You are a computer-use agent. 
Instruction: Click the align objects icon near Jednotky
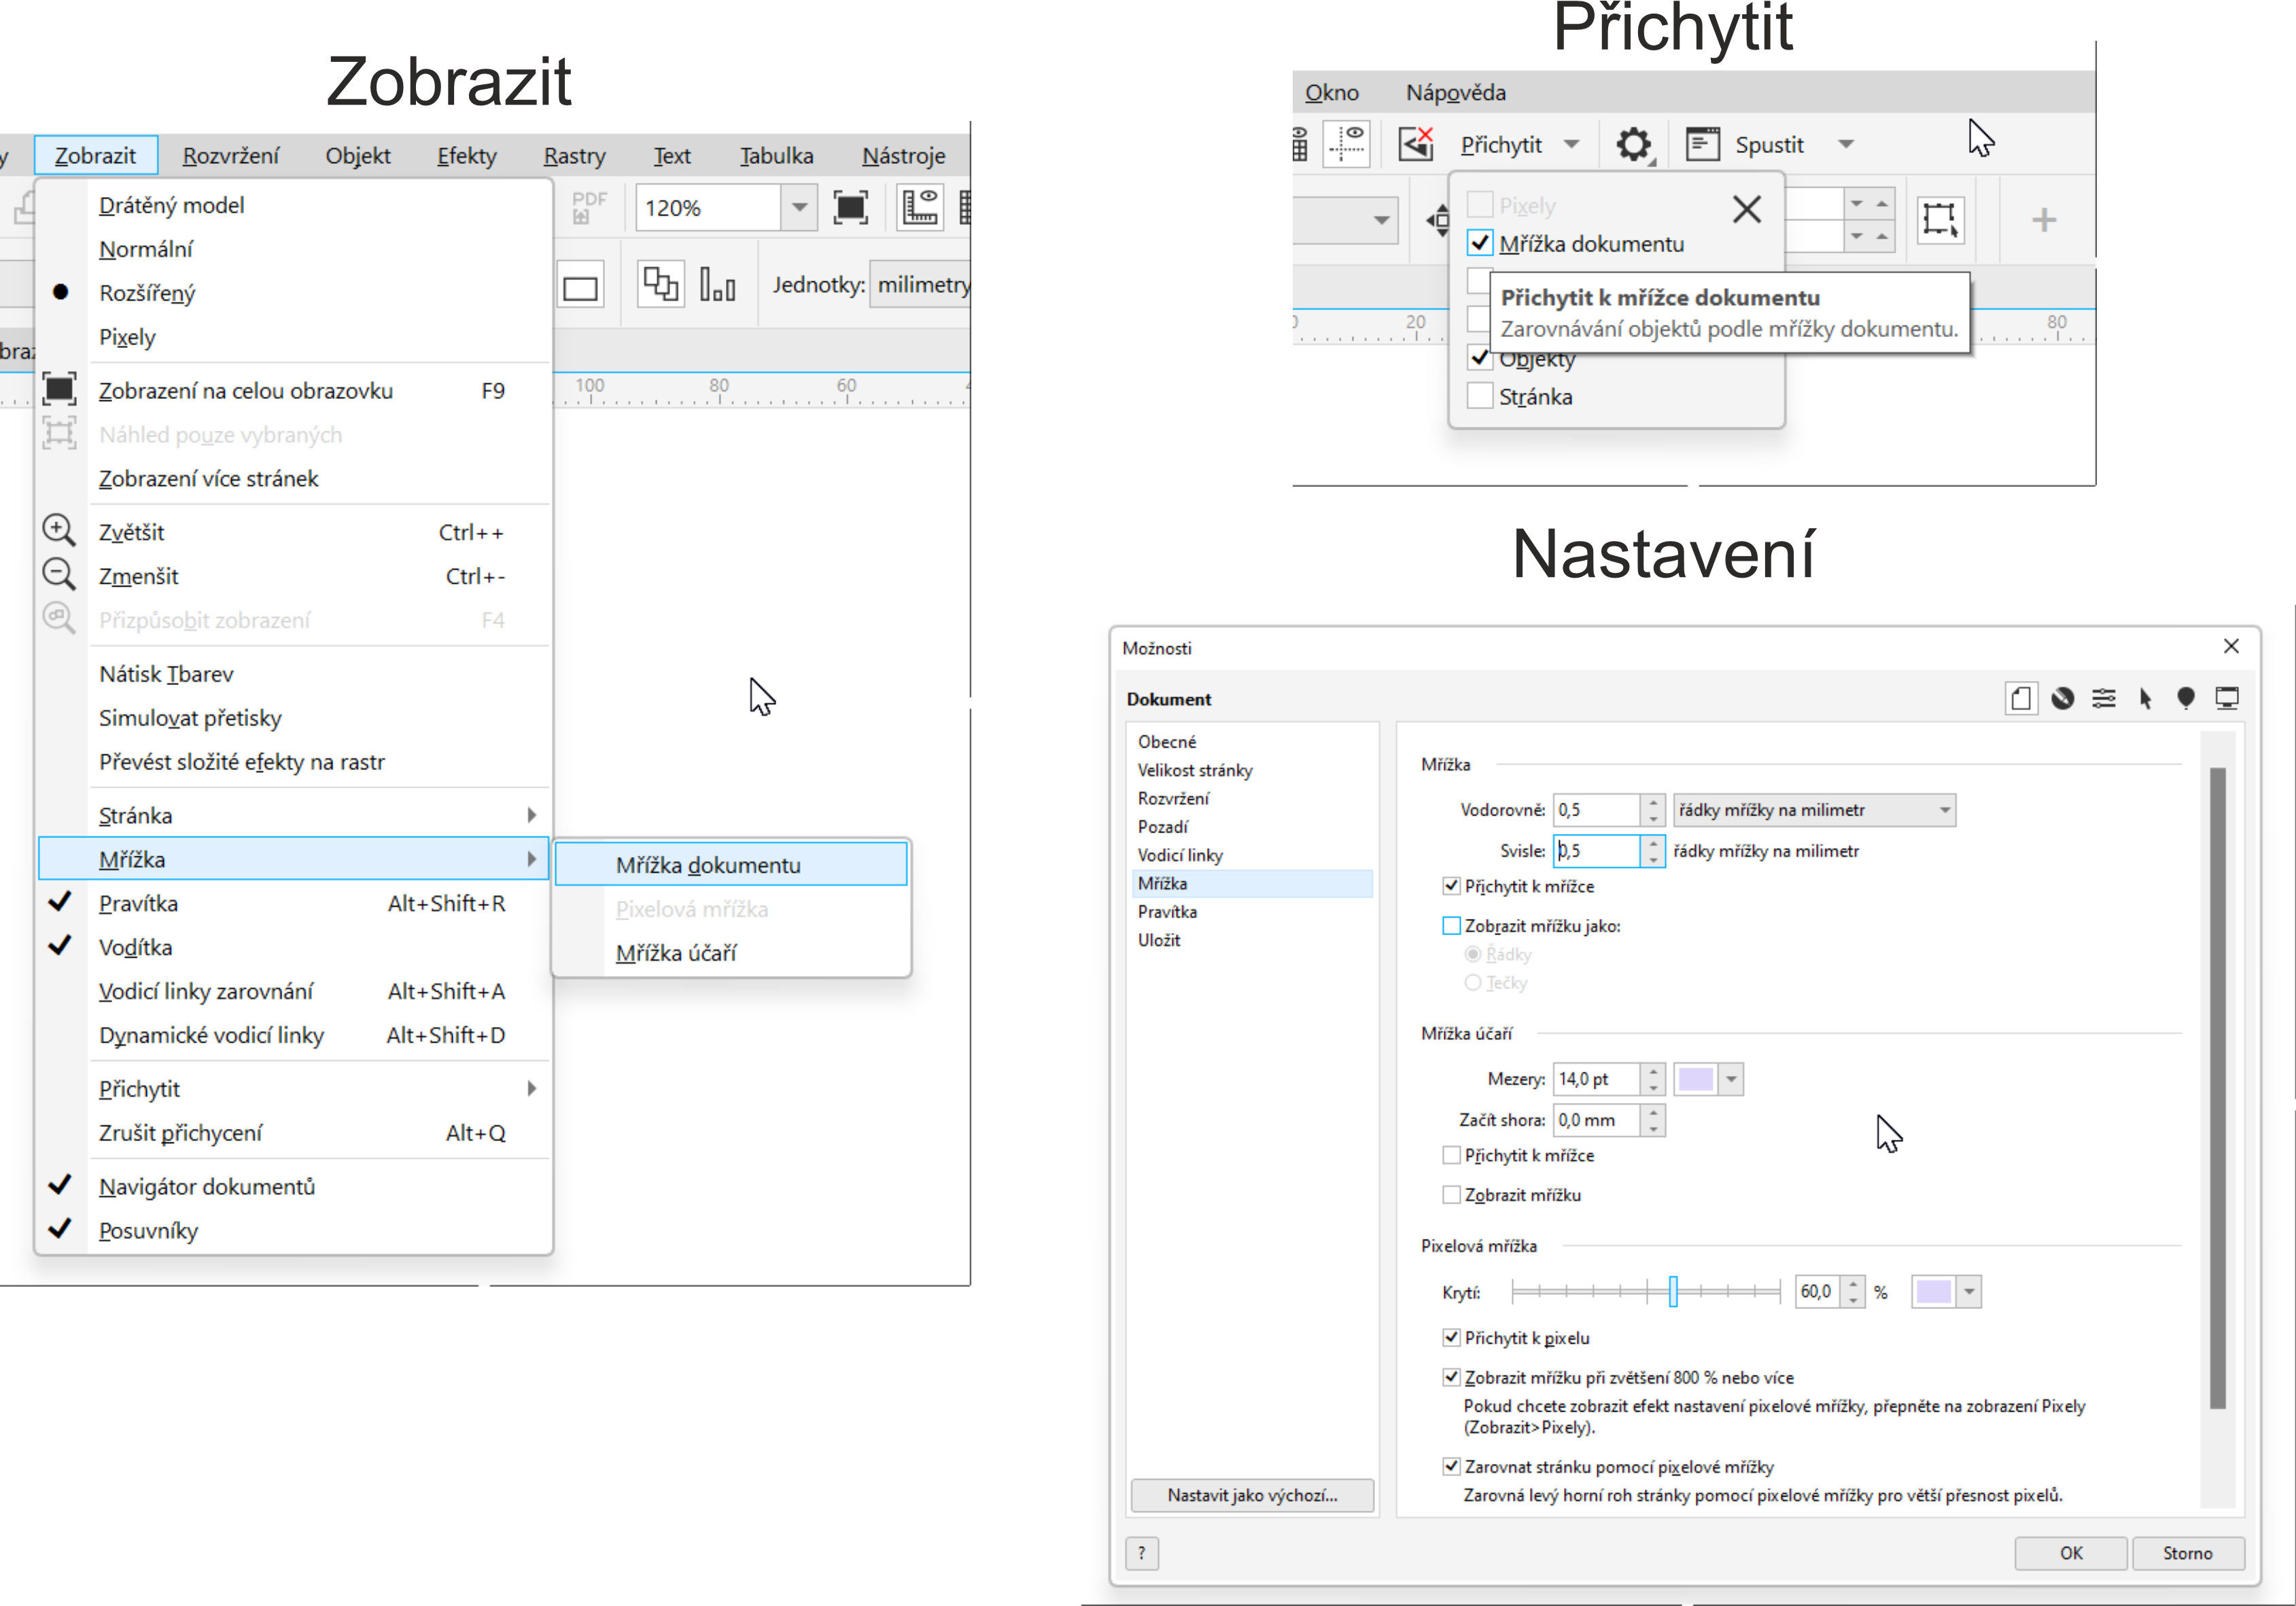(718, 285)
